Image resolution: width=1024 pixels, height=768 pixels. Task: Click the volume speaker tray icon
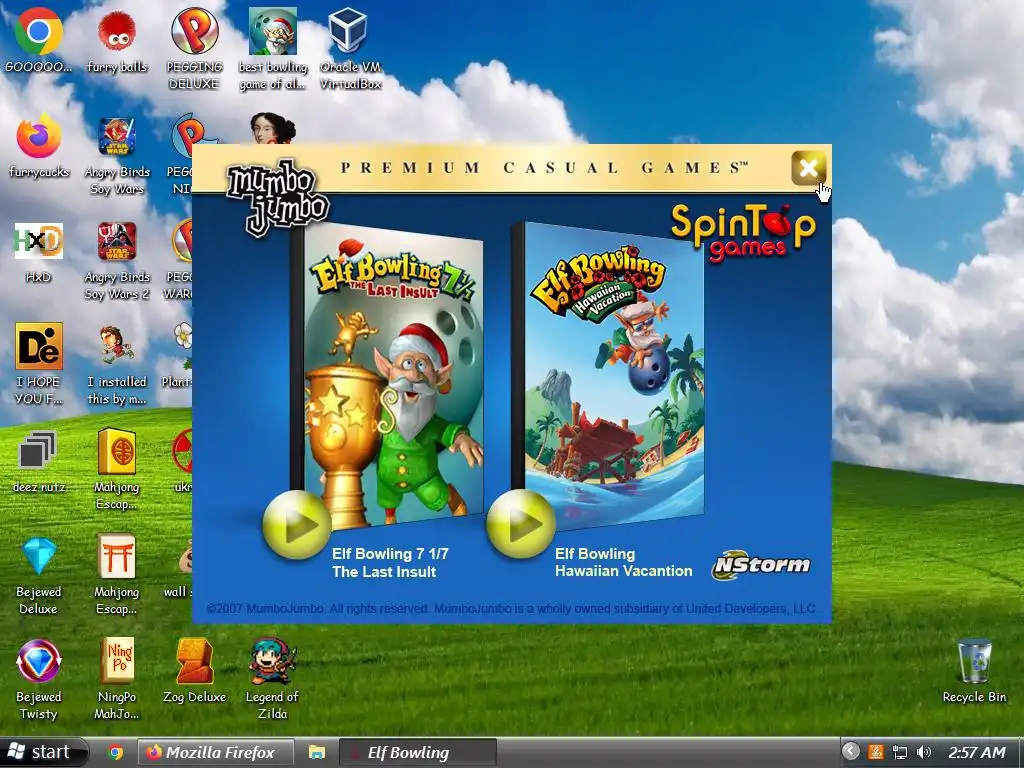coord(923,752)
